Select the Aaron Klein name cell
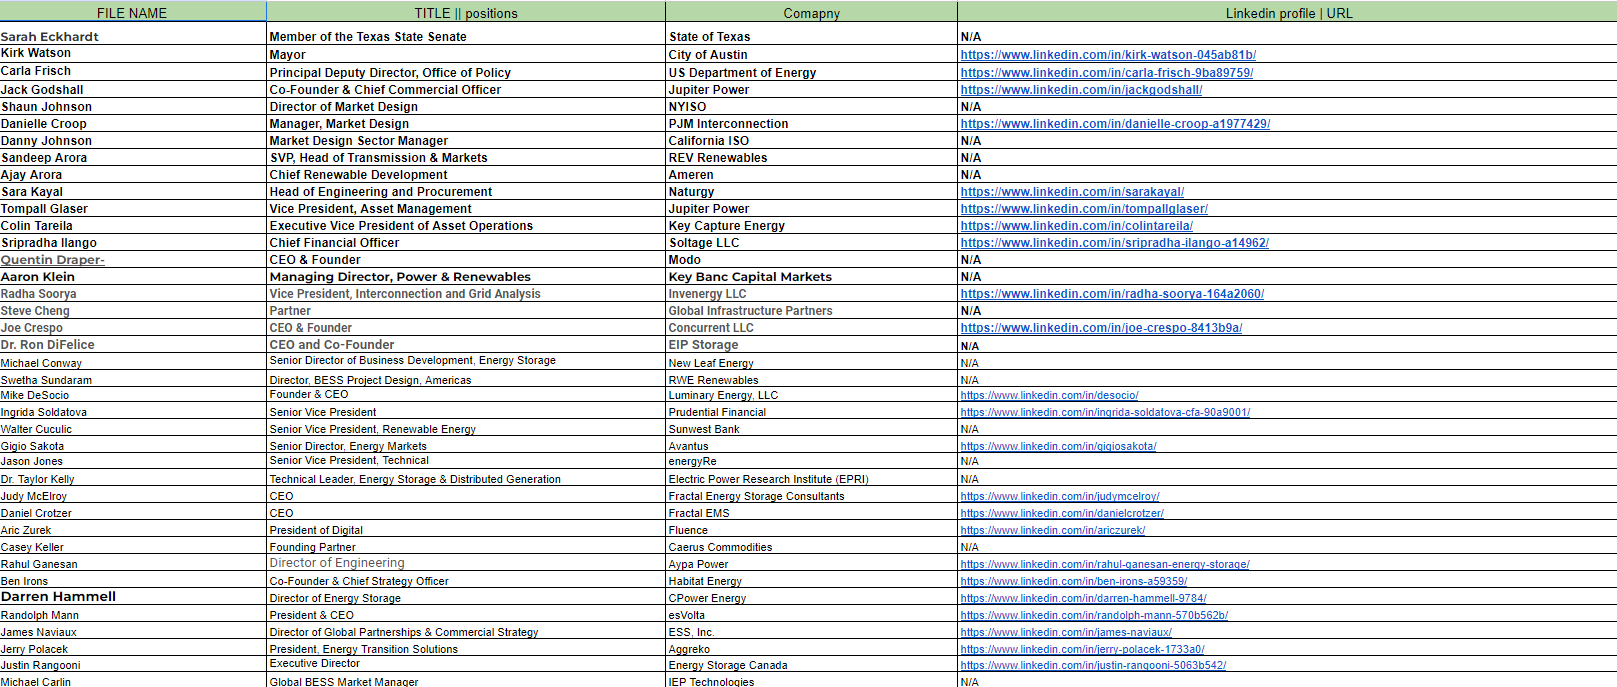The width and height of the screenshot is (1617, 687). coord(133,277)
